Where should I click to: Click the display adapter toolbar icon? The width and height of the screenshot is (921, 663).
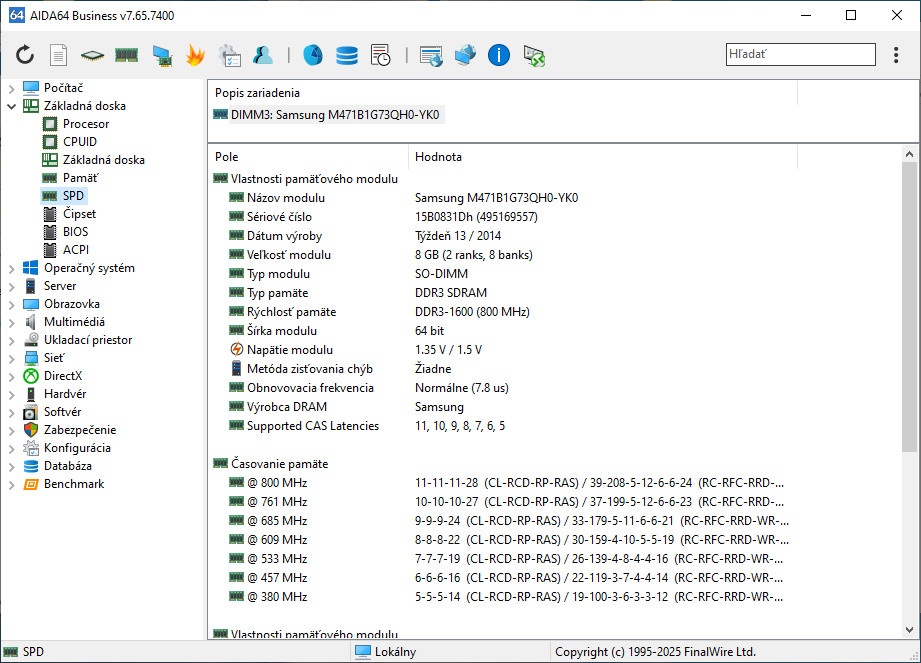[x=160, y=55]
